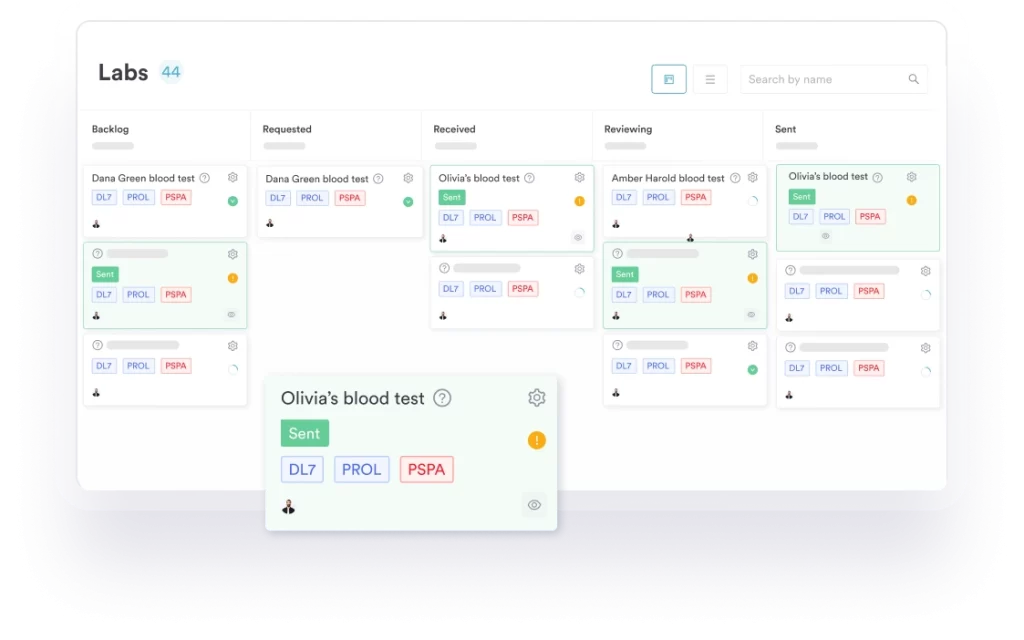Select the Backlog column header
Image resolution: width=1024 pixels, height=640 pixels.
coord(110,129)
